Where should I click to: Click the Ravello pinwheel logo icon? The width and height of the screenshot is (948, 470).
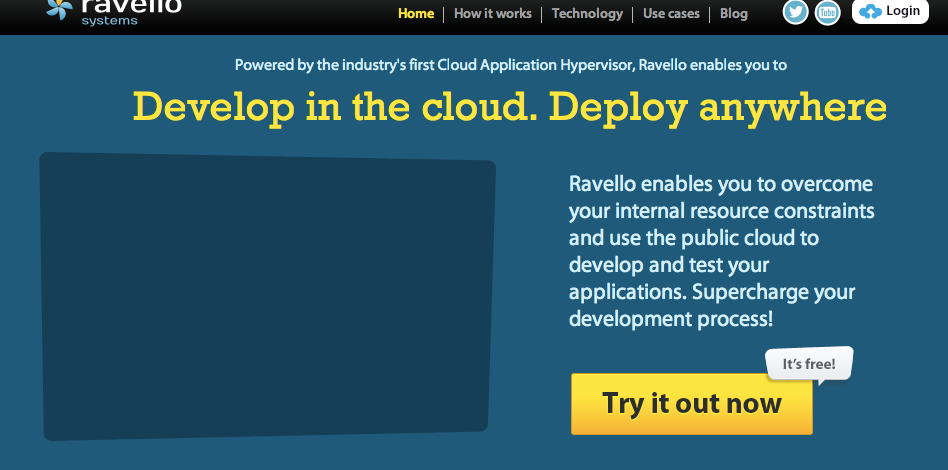pyautogui.click(x=59, y=10)
